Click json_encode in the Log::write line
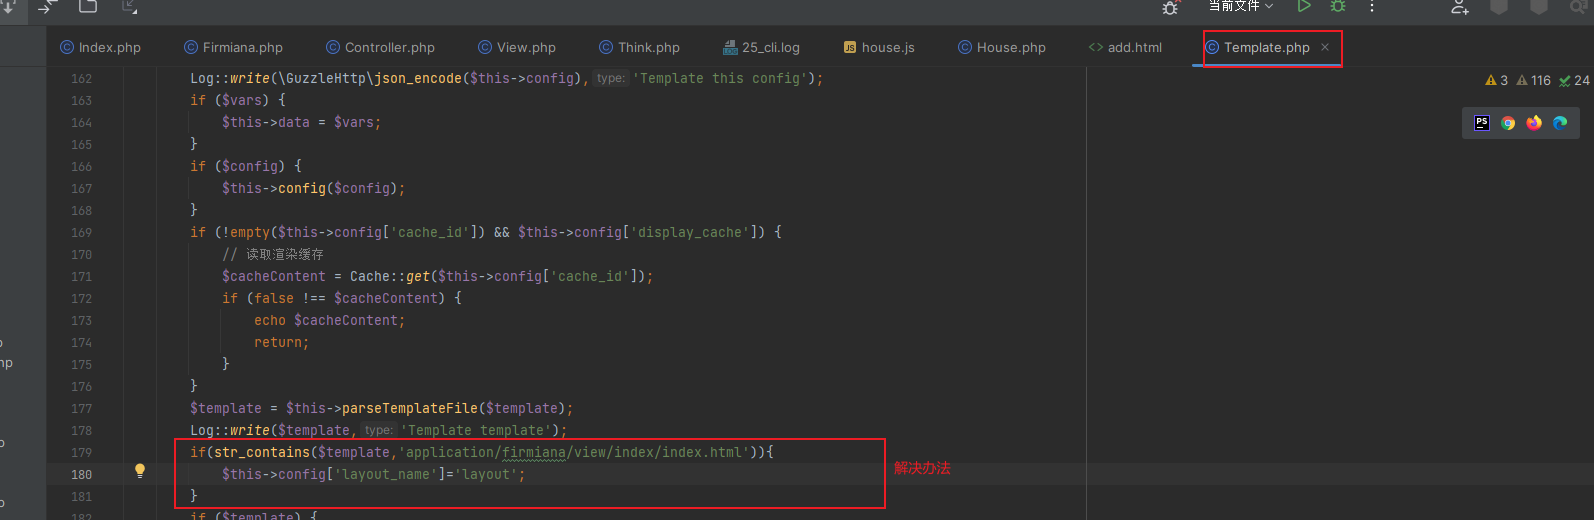Viewport: 1594px width, 520px height. [x=418, y=78]
